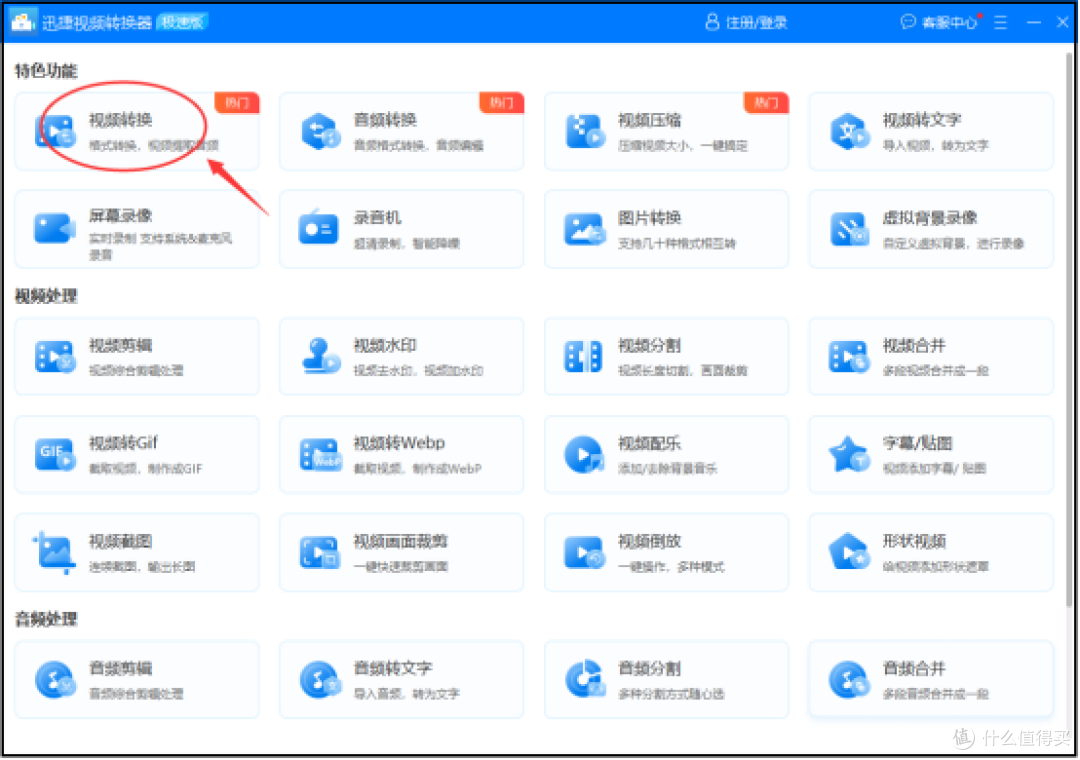Screen dimensions: 1080x760
Task: Click the 图片转换 title text
Action: click(650, 218)
